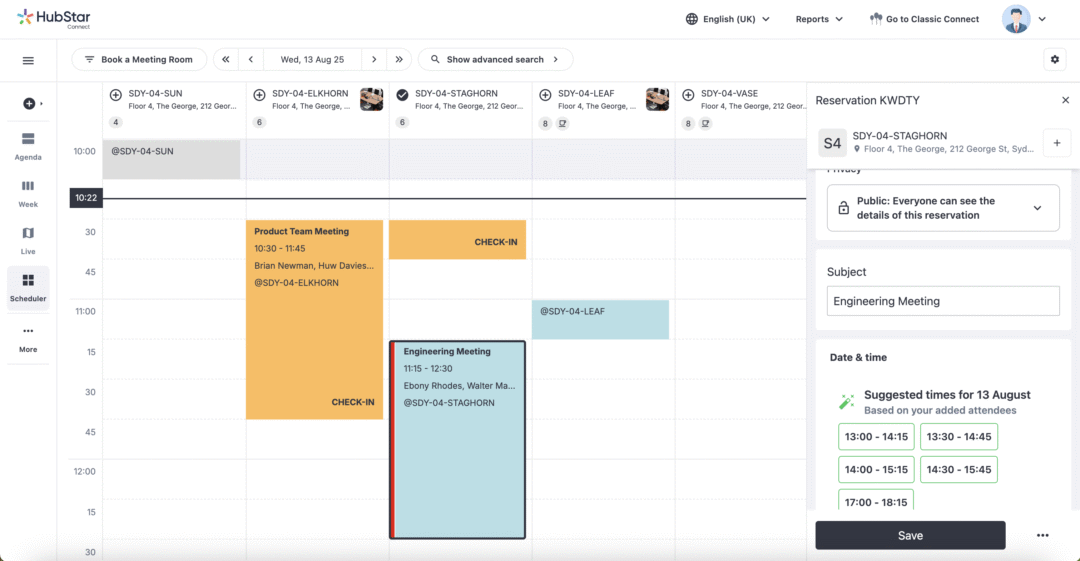Click the Subject field with Engineering Meeting
The image size is (1080, 561).
[x=943, y=301]
